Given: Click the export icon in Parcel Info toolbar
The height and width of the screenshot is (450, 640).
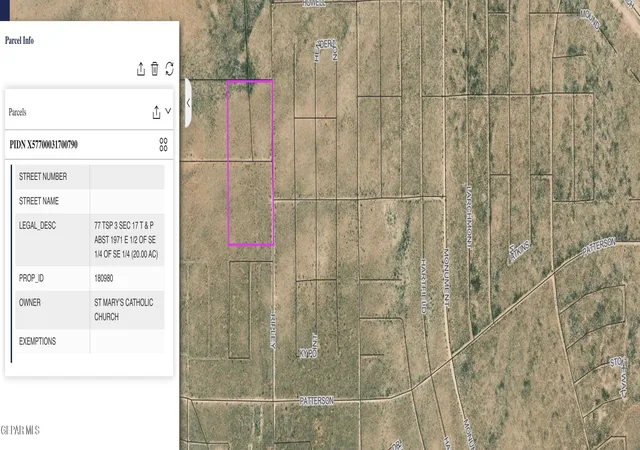Looking at the screenshot, I should point(141,69).
